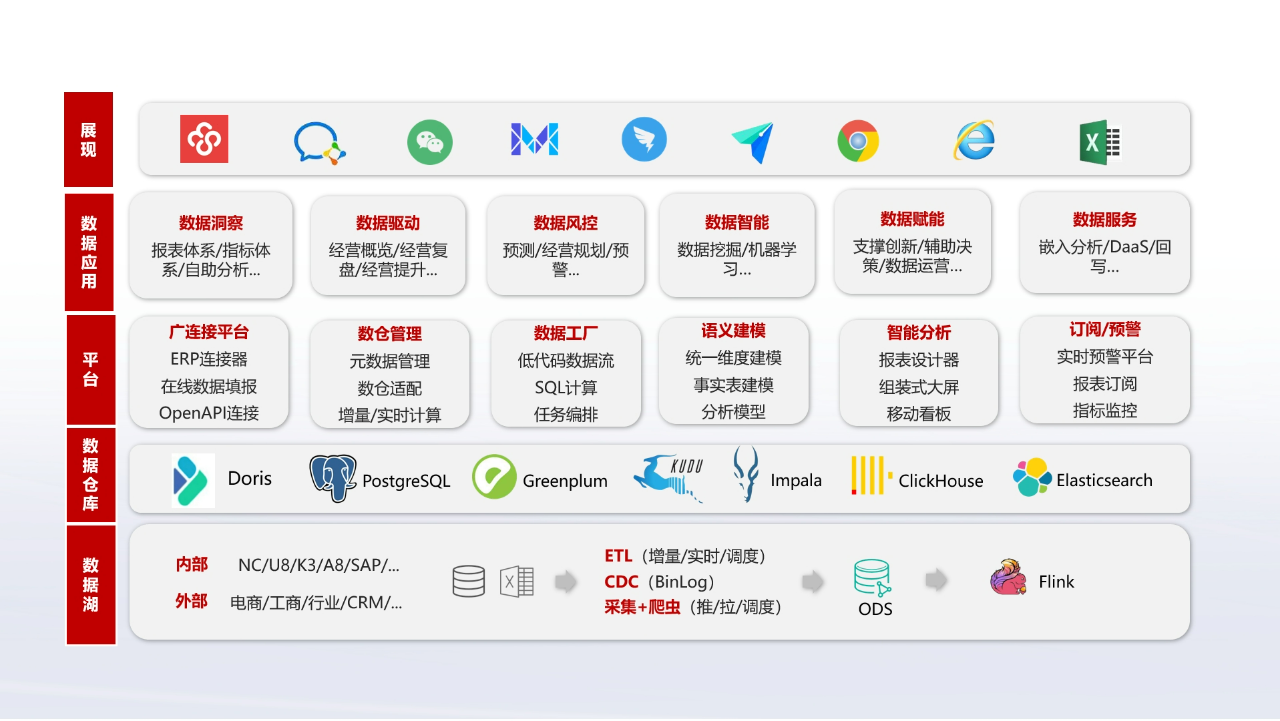Click the arrow before the Flink logo
The height and width of the screenshot is (721, 1280).
point(936,580)
